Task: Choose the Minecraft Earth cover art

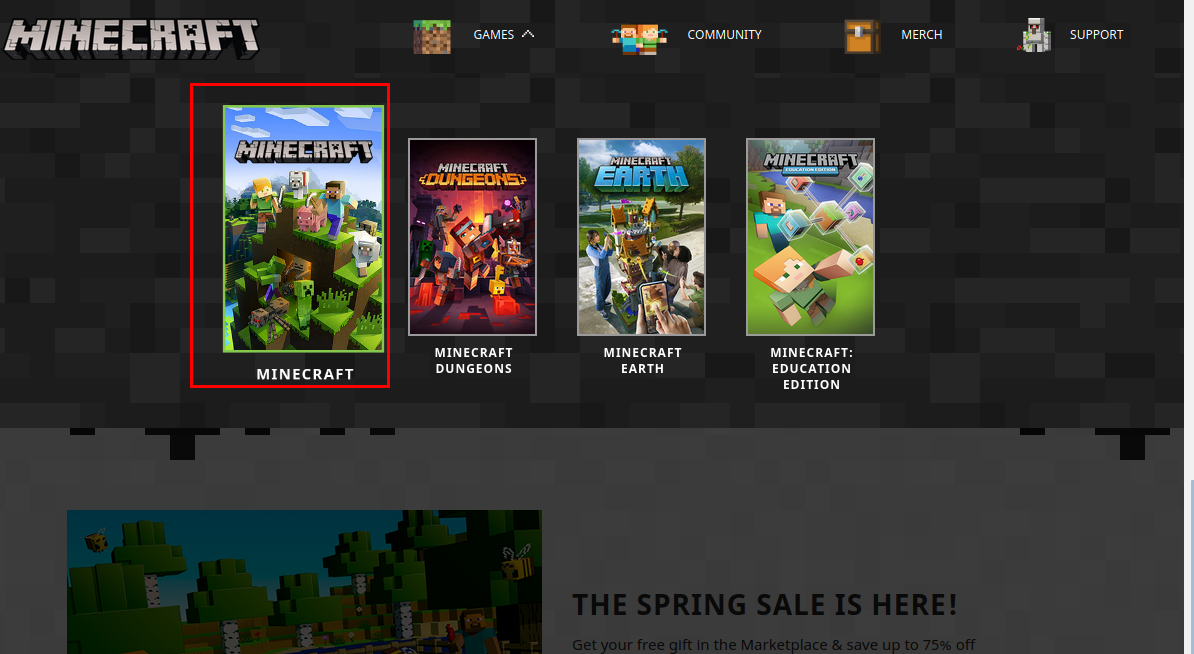Action: [641, 237]
